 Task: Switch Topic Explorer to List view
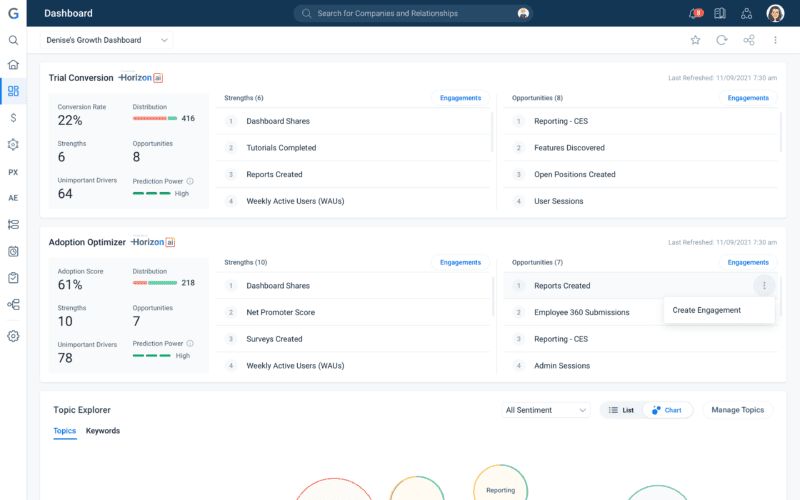coord(621,410)
